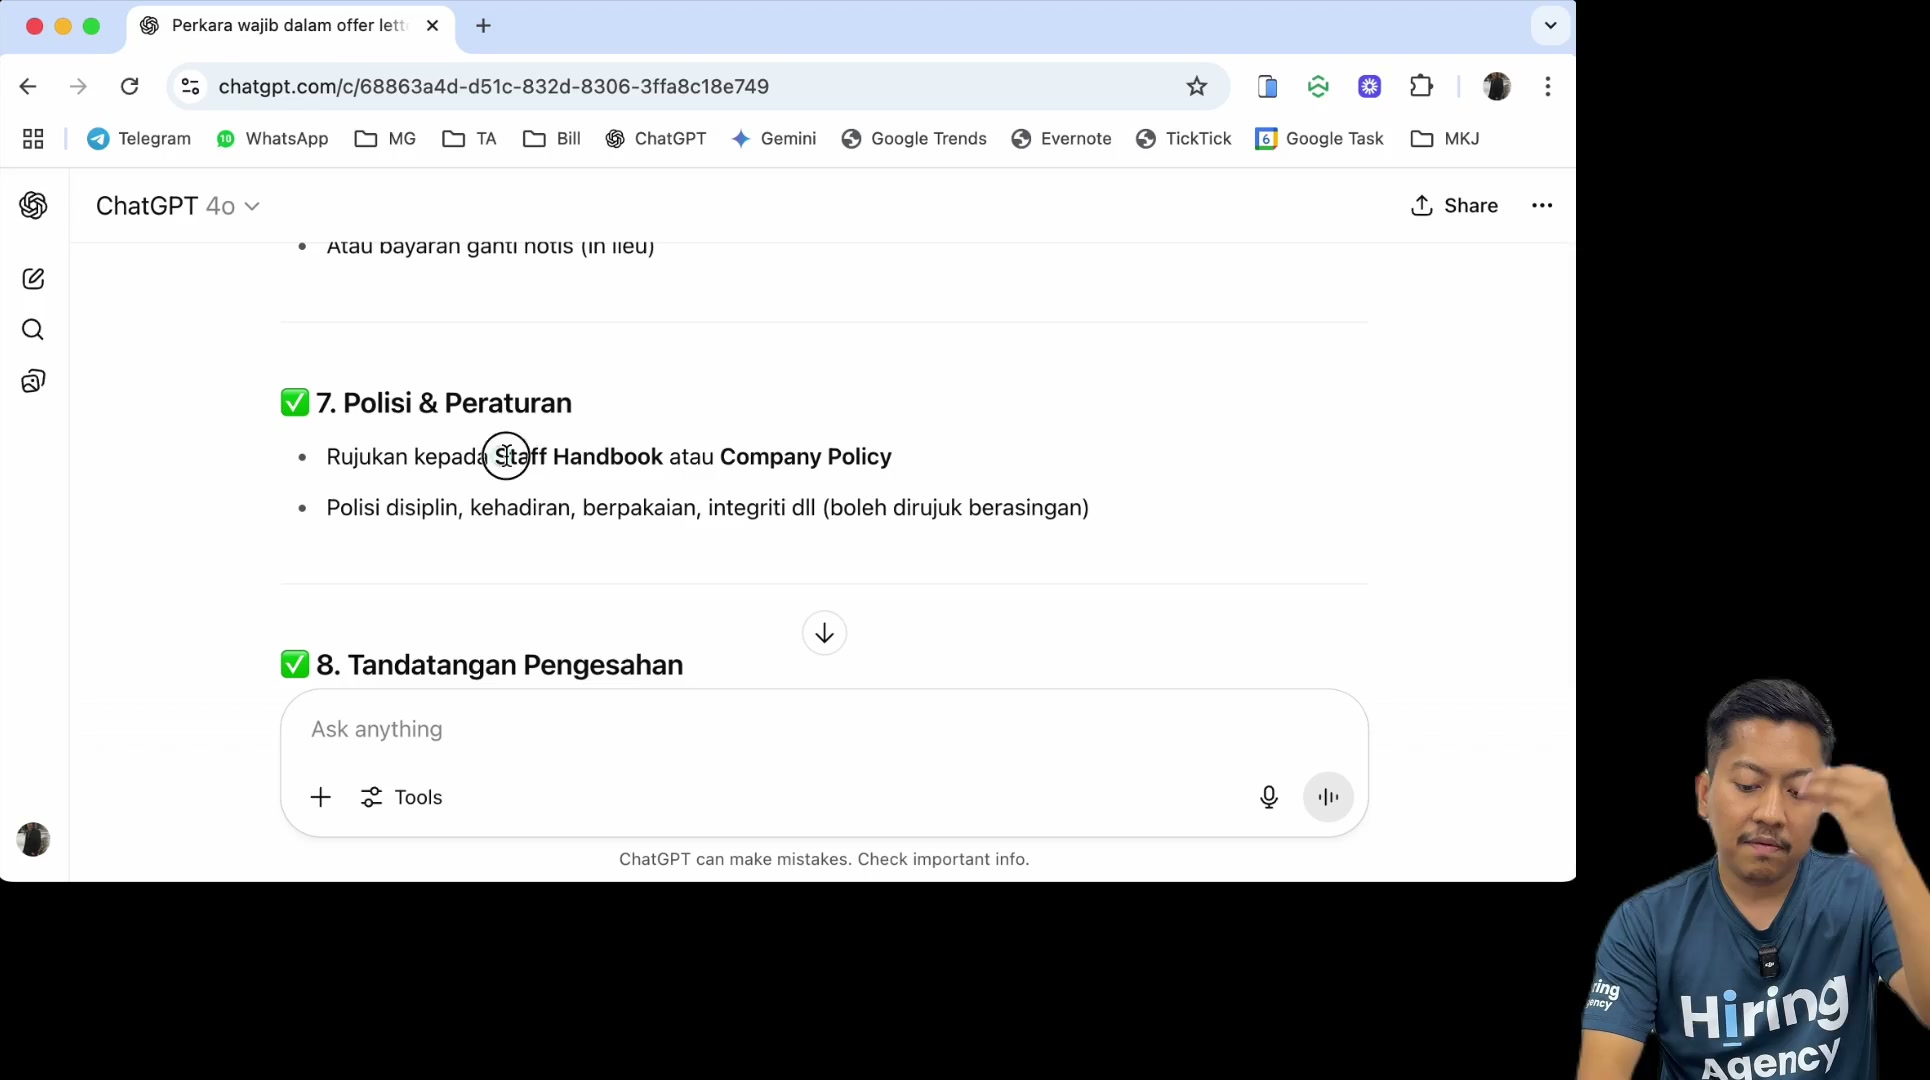Open the Tools menu in the composer
1930x1080 pixels.
coord(401,797)
